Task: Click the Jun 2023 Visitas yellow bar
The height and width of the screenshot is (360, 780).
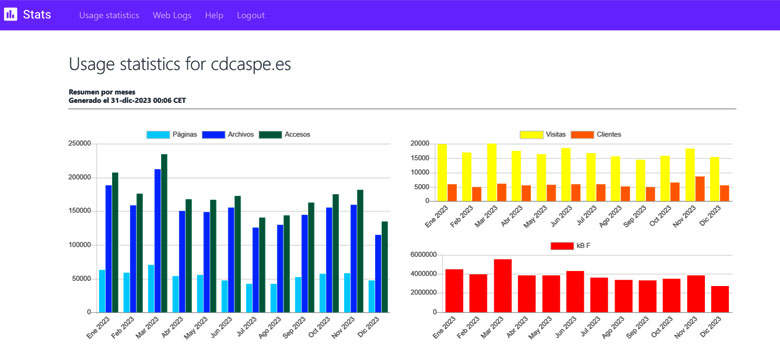Action: tap(566, 175)
